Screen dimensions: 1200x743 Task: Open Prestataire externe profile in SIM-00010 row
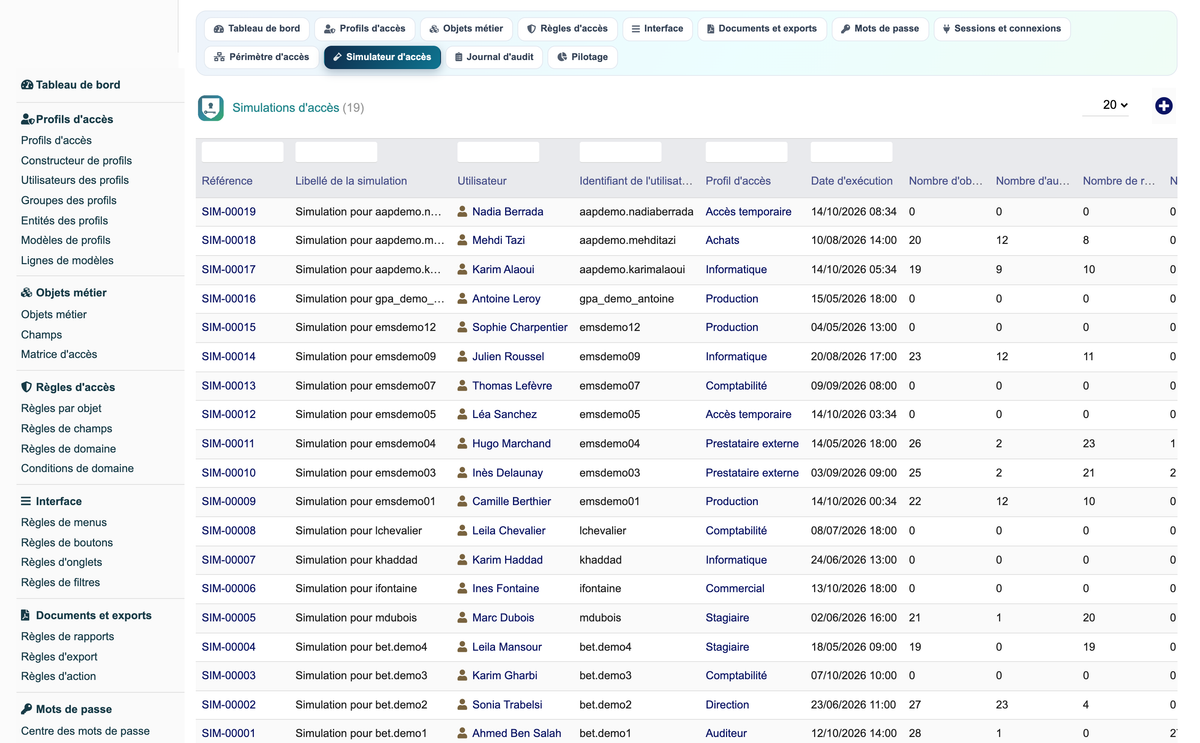752,473
